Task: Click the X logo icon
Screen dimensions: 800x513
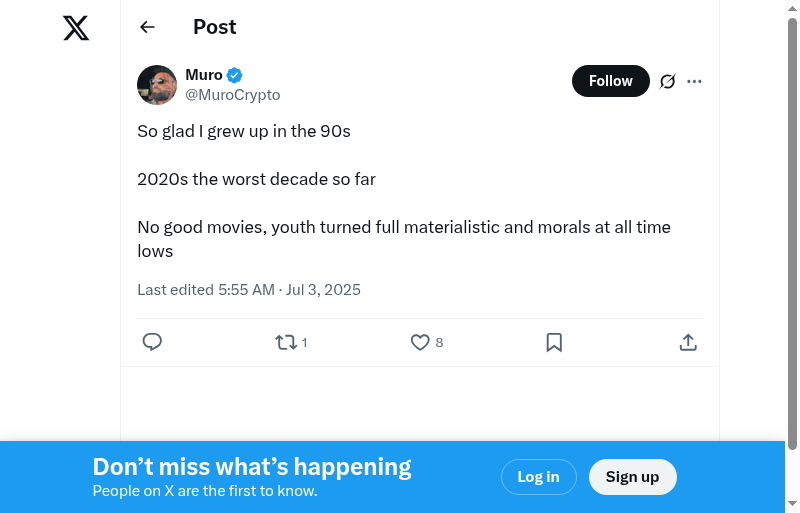Action: point(76,28)
